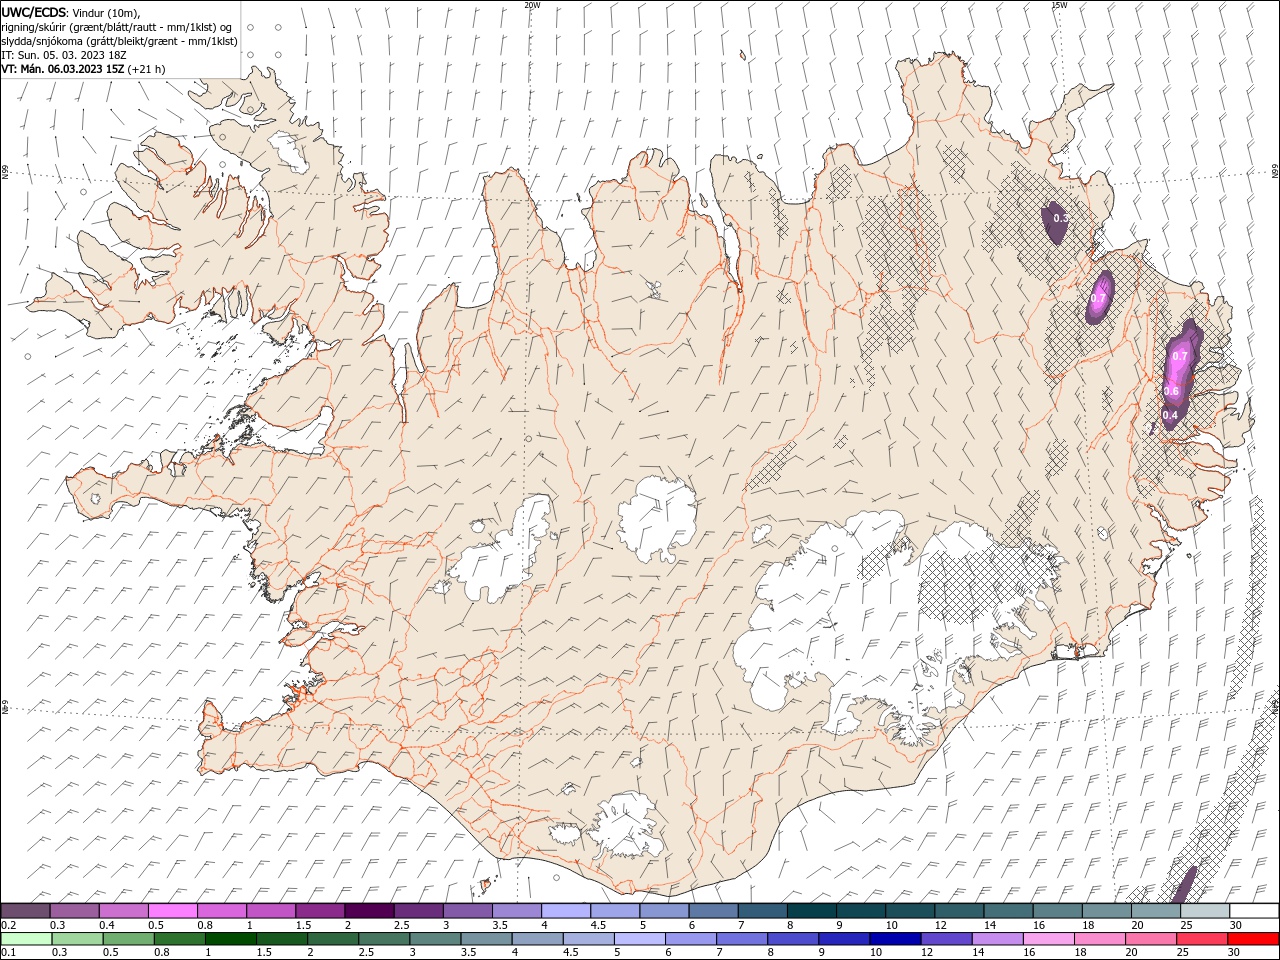
Task: Click the 15W longitude label
Action: point(1059,5)
